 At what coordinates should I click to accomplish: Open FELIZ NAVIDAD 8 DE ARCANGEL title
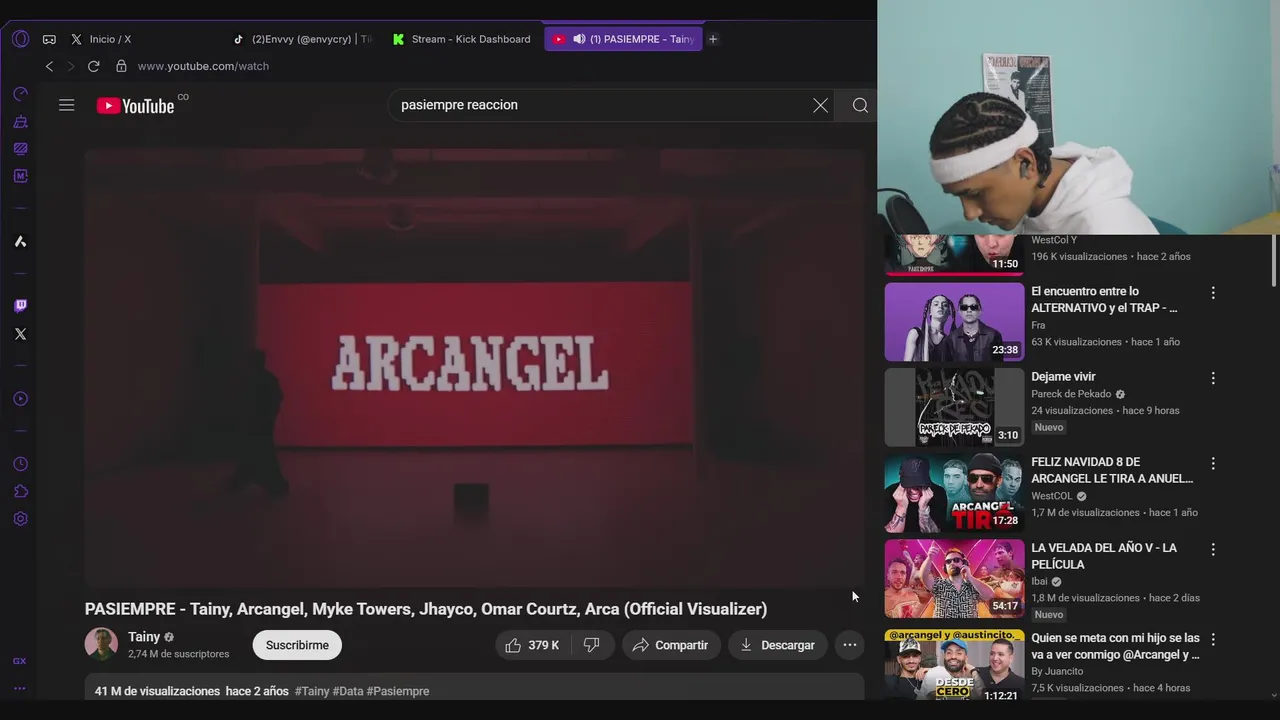(1112, 470)
